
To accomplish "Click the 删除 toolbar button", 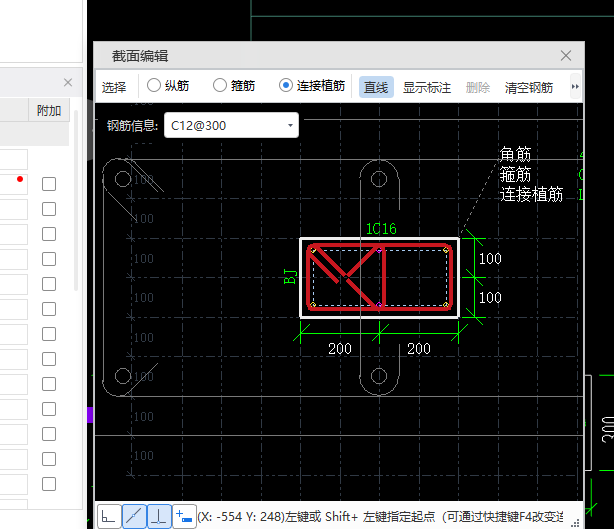I will click(478, 87).
